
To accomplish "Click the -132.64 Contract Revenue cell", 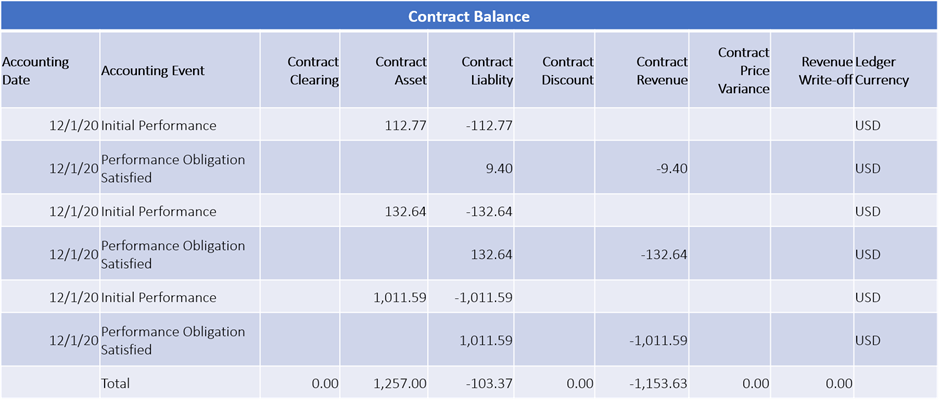I will tap(664, 254).
